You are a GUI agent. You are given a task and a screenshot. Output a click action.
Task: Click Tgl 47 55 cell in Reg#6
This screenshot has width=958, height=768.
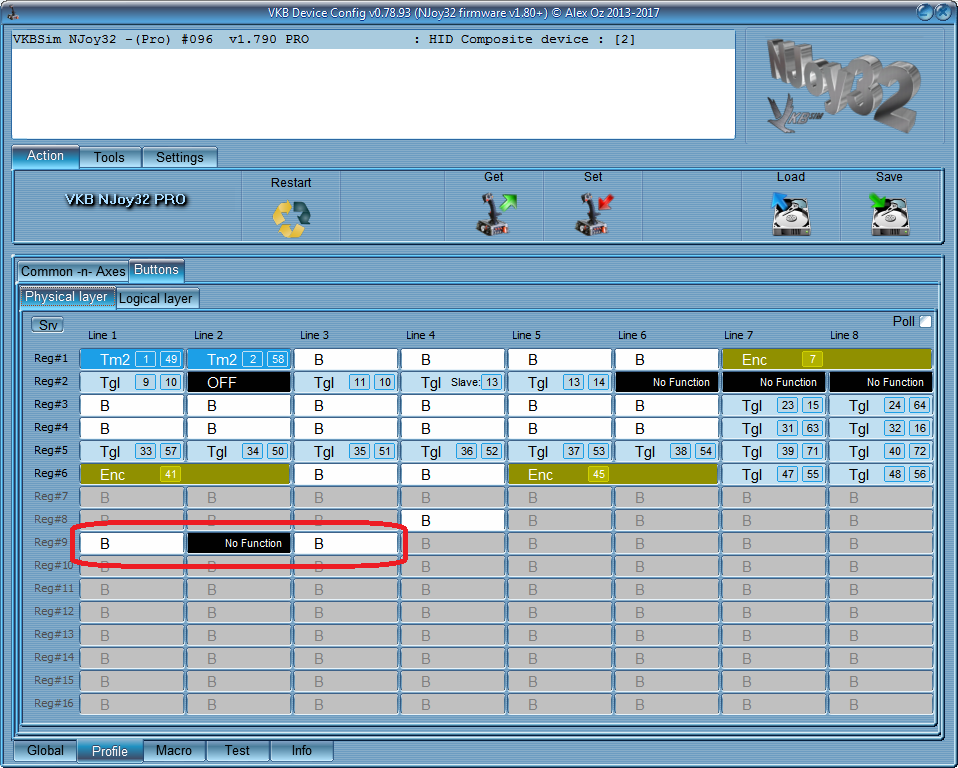pos(774,474)
